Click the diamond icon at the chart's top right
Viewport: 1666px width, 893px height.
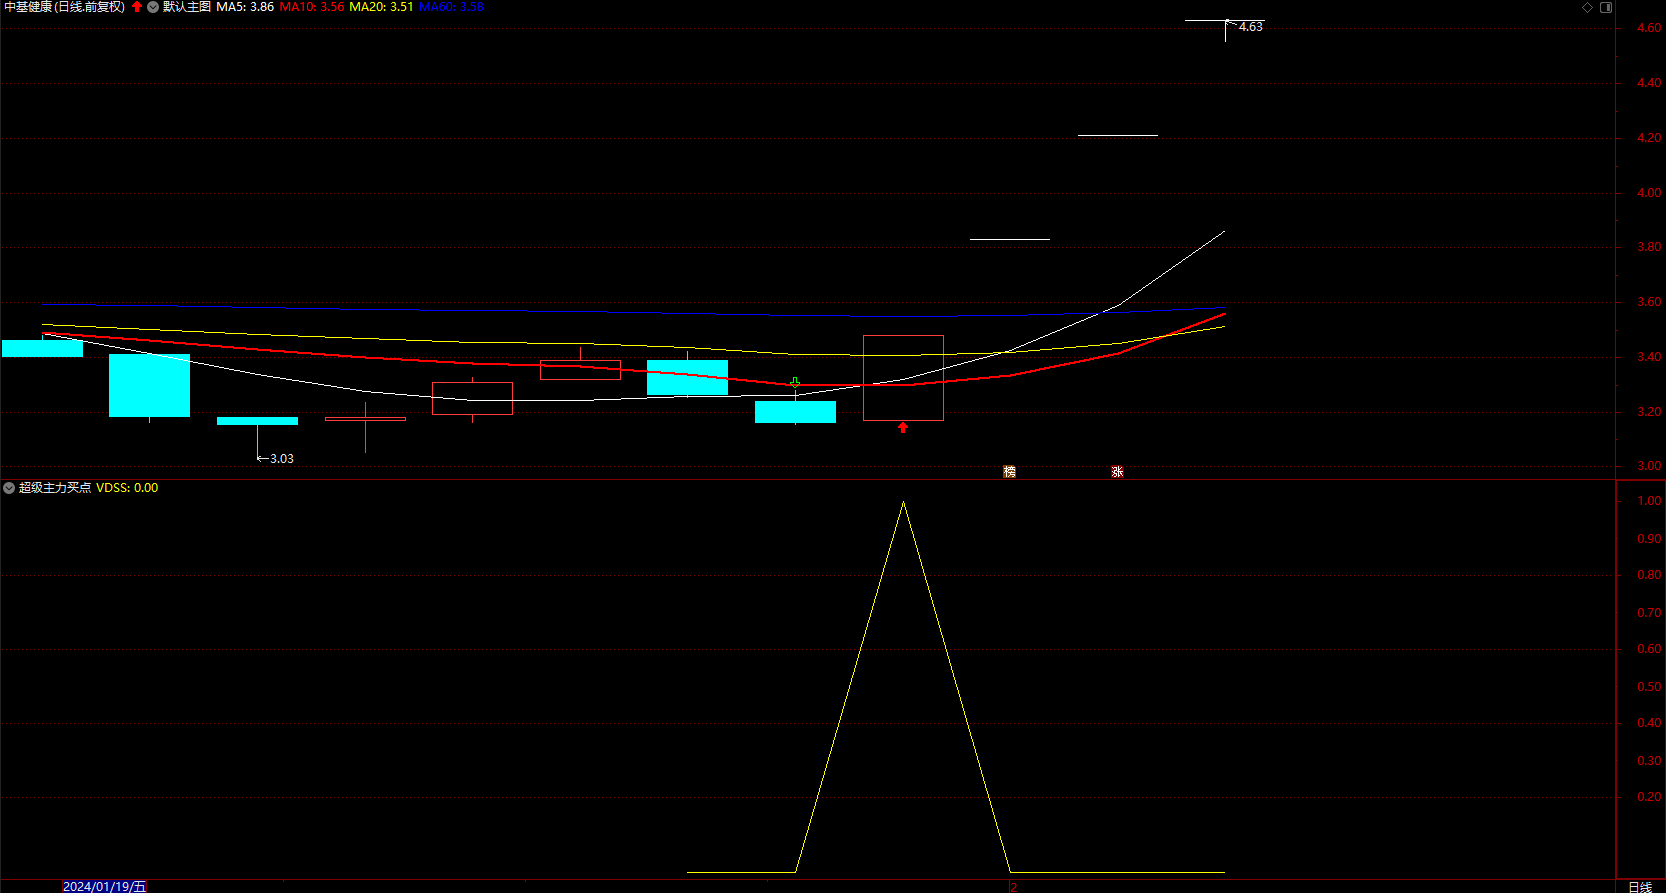[x=1587, y=7]
